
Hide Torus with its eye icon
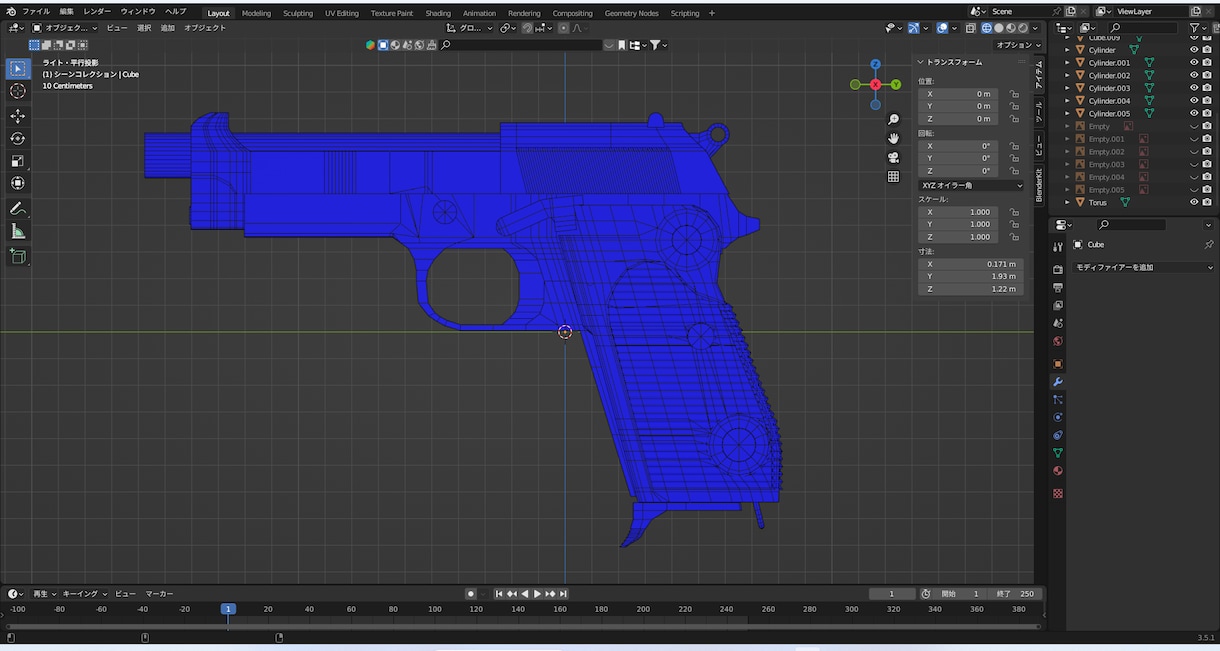coord(1193,202)
